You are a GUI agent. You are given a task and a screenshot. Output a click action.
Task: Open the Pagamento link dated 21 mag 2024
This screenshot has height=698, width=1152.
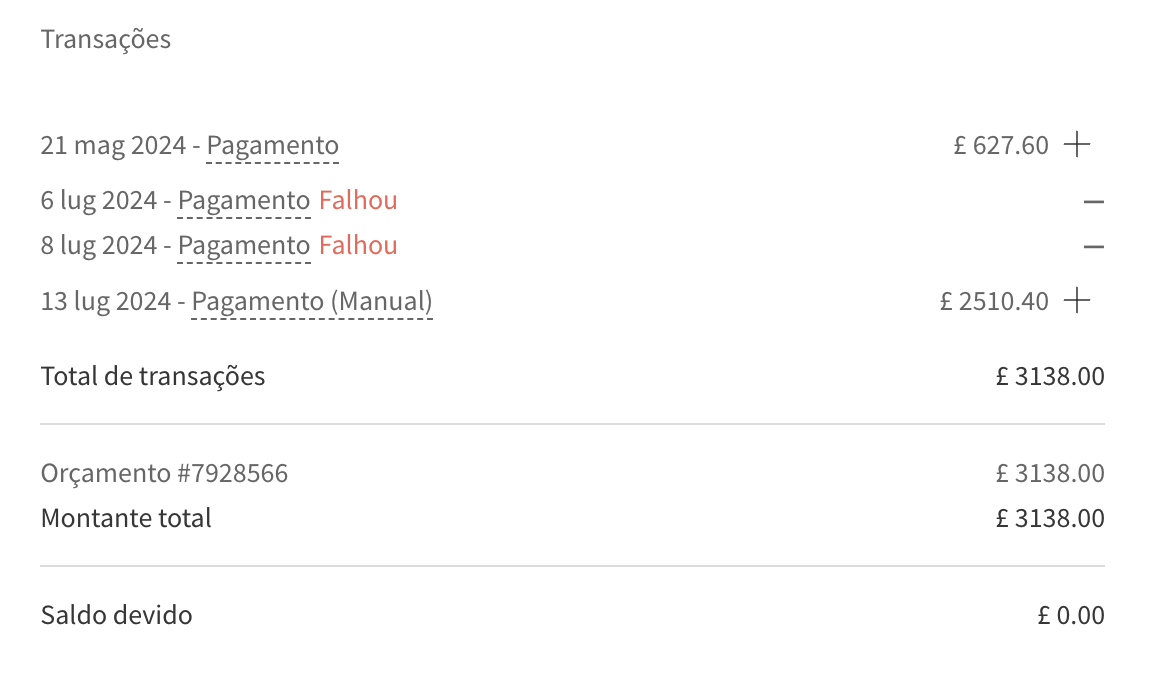[272, 145]
